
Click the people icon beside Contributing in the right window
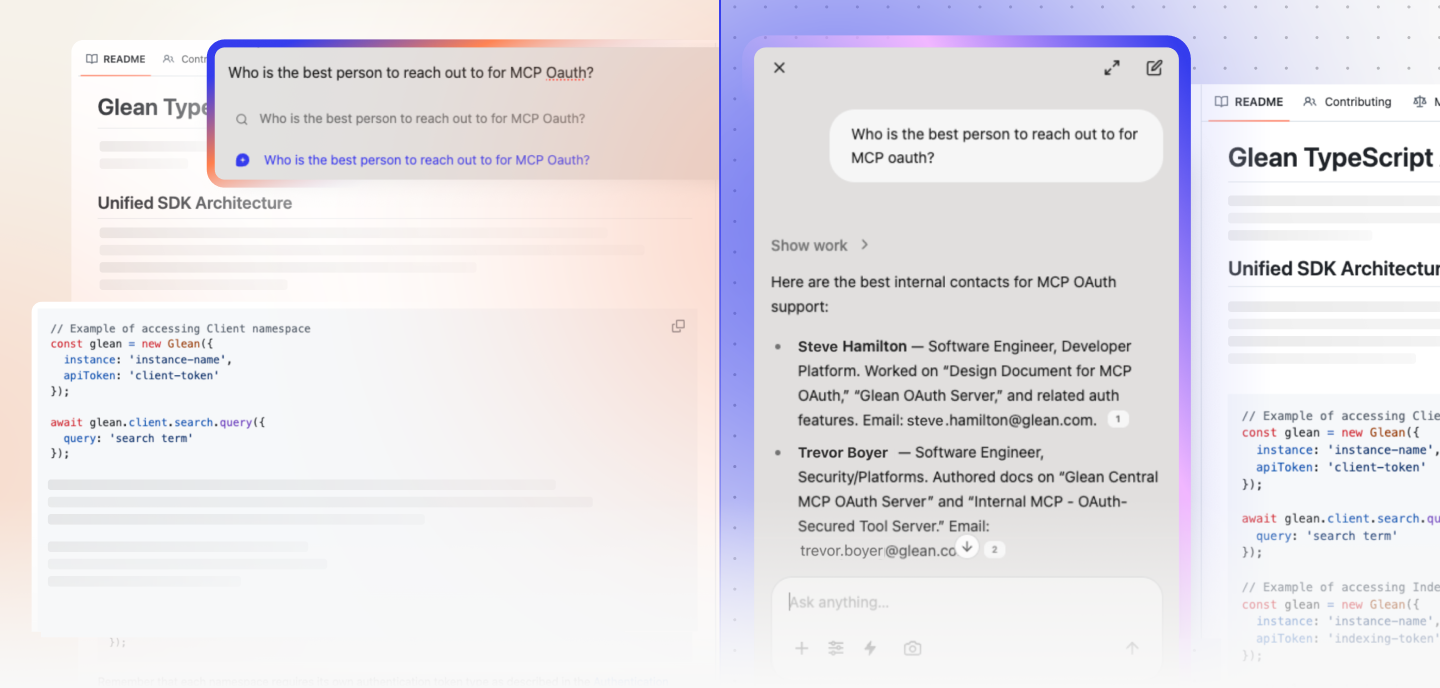(x=1310, y=102)
